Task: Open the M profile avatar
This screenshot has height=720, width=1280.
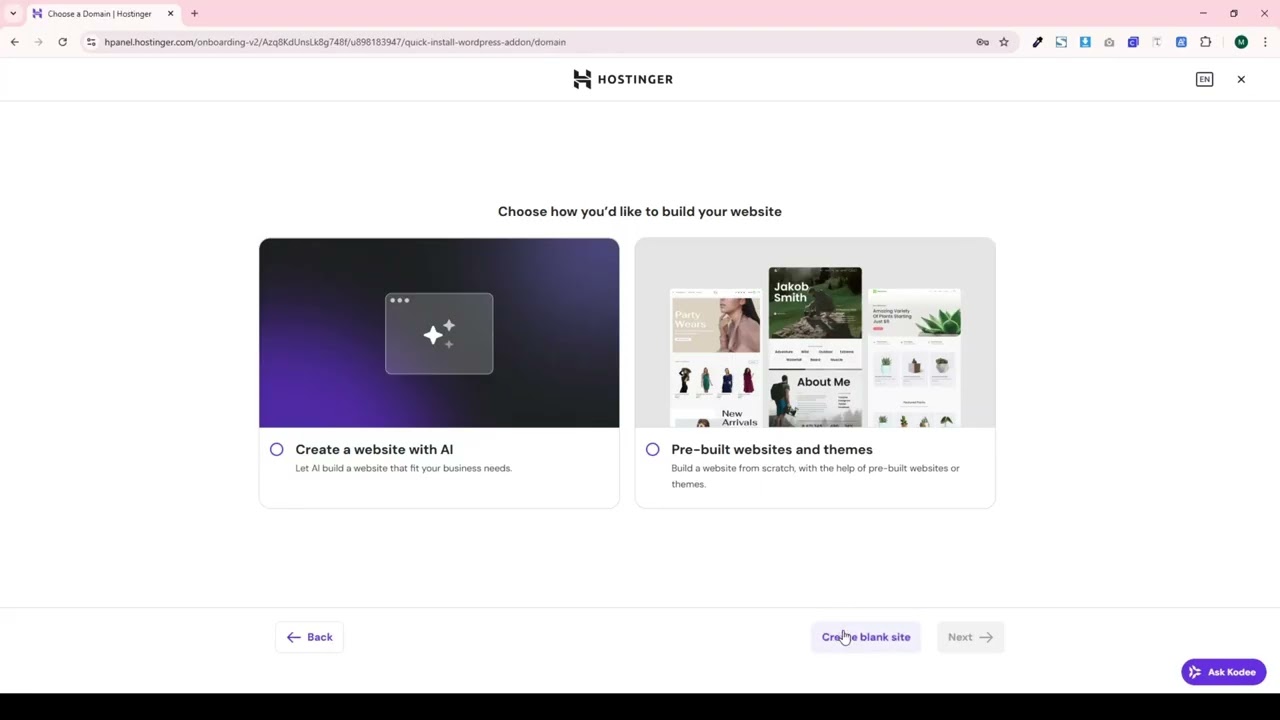Action: [x=1241, y=42]
